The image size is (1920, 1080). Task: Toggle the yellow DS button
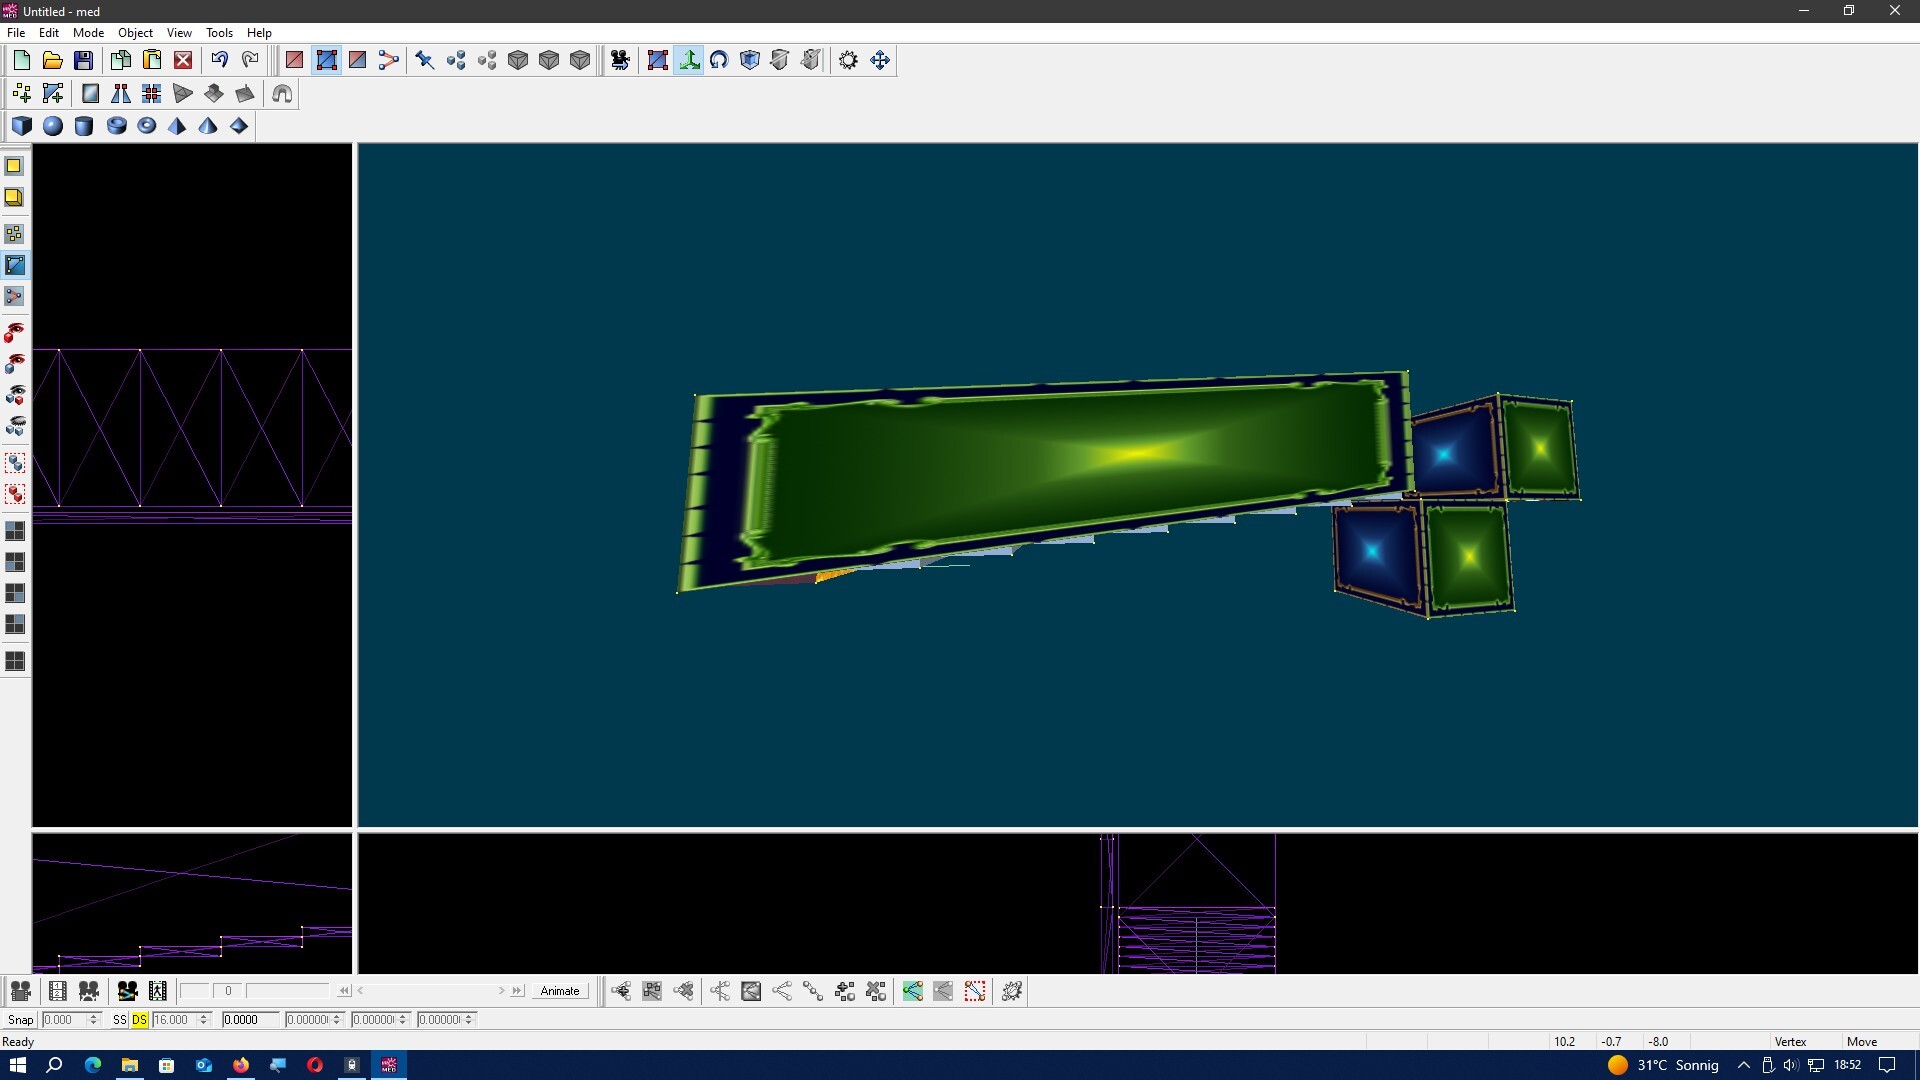tap(139, 1020)
